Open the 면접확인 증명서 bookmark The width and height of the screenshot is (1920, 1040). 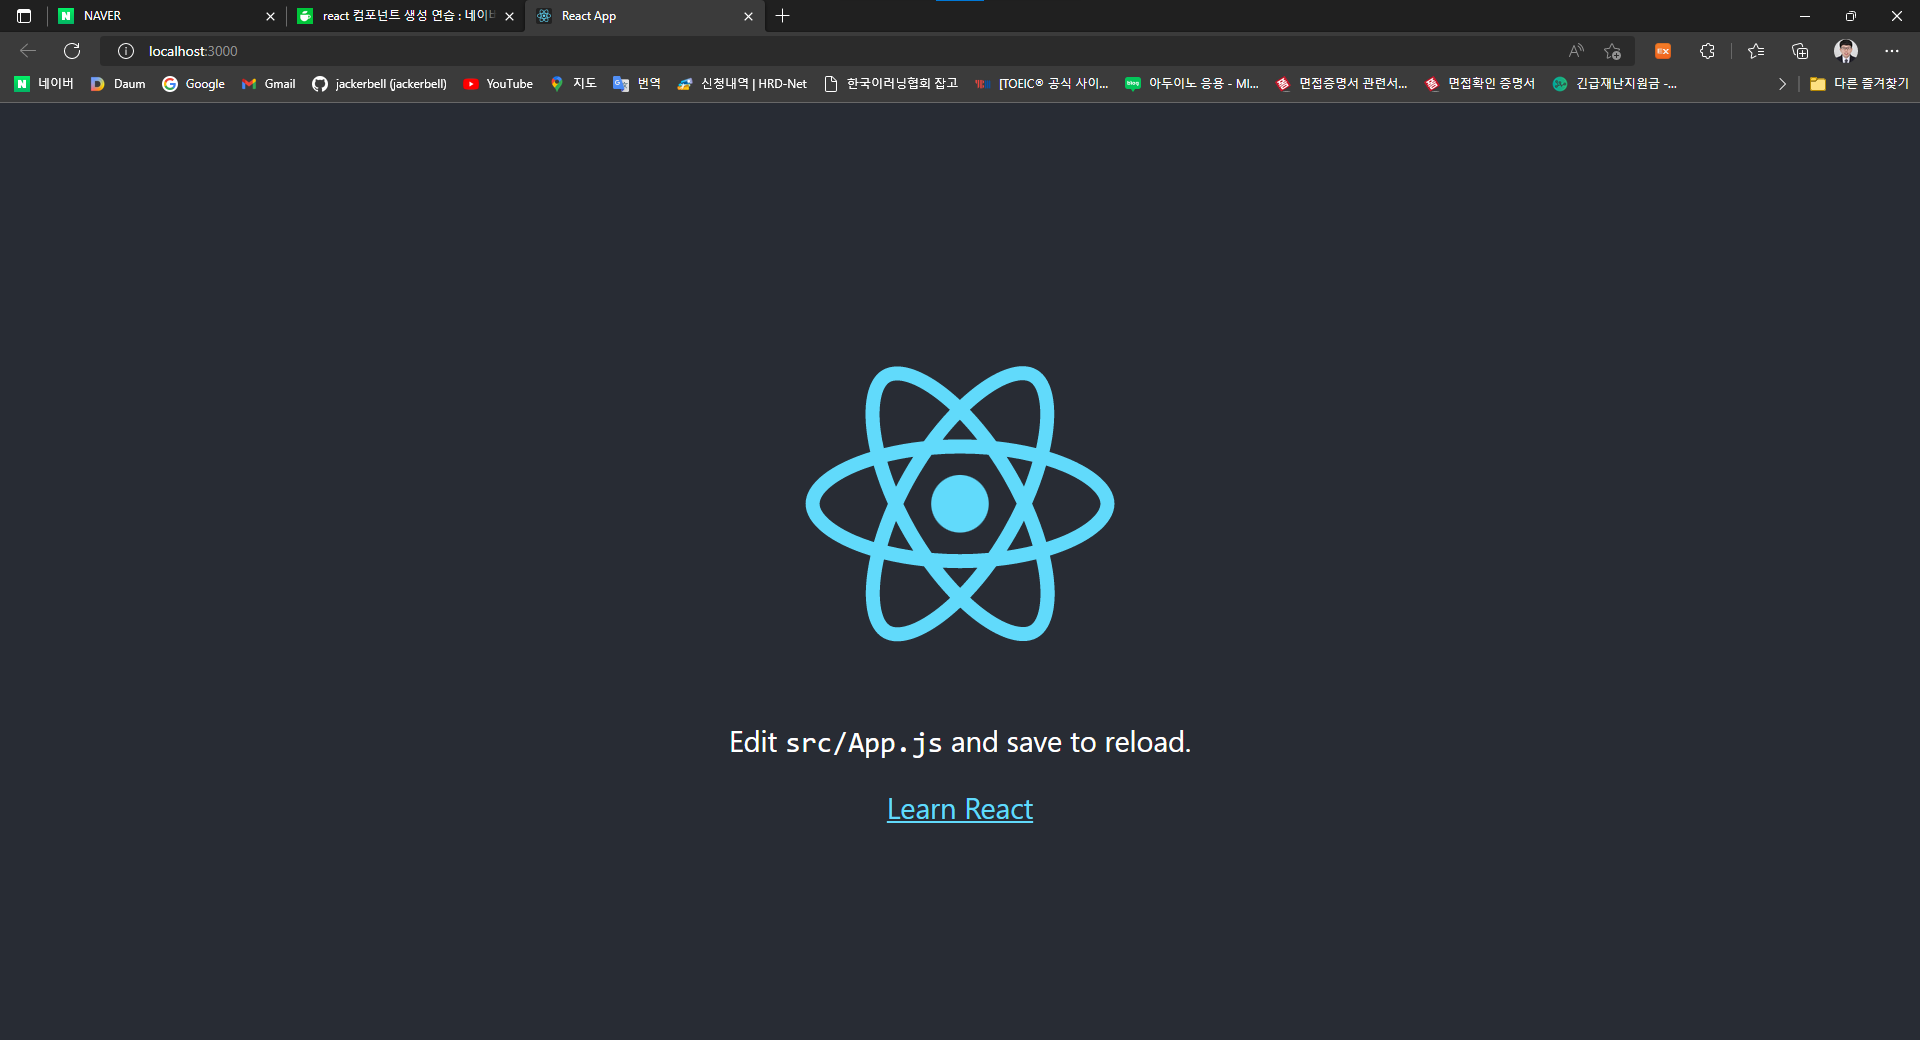click(x=1481, y=84)
